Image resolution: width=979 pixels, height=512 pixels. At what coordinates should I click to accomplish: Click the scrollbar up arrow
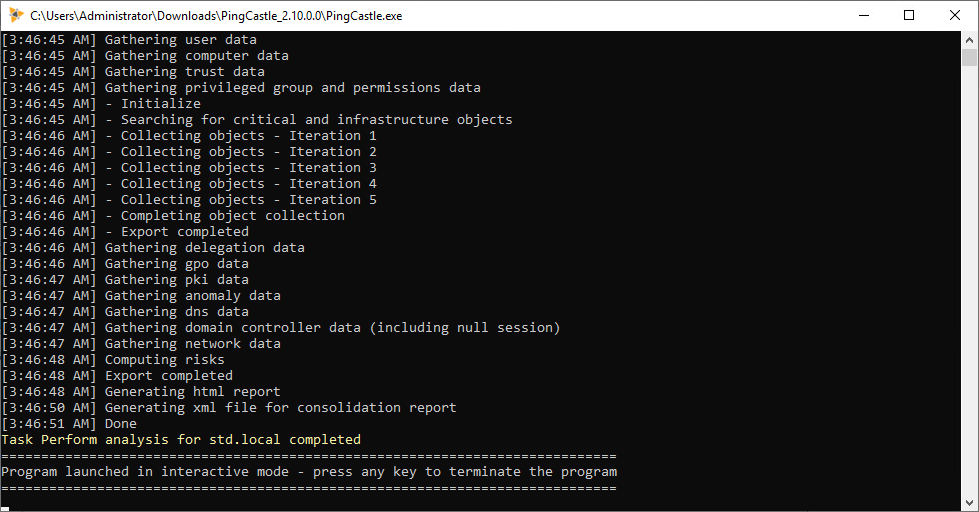pos(969,39)
